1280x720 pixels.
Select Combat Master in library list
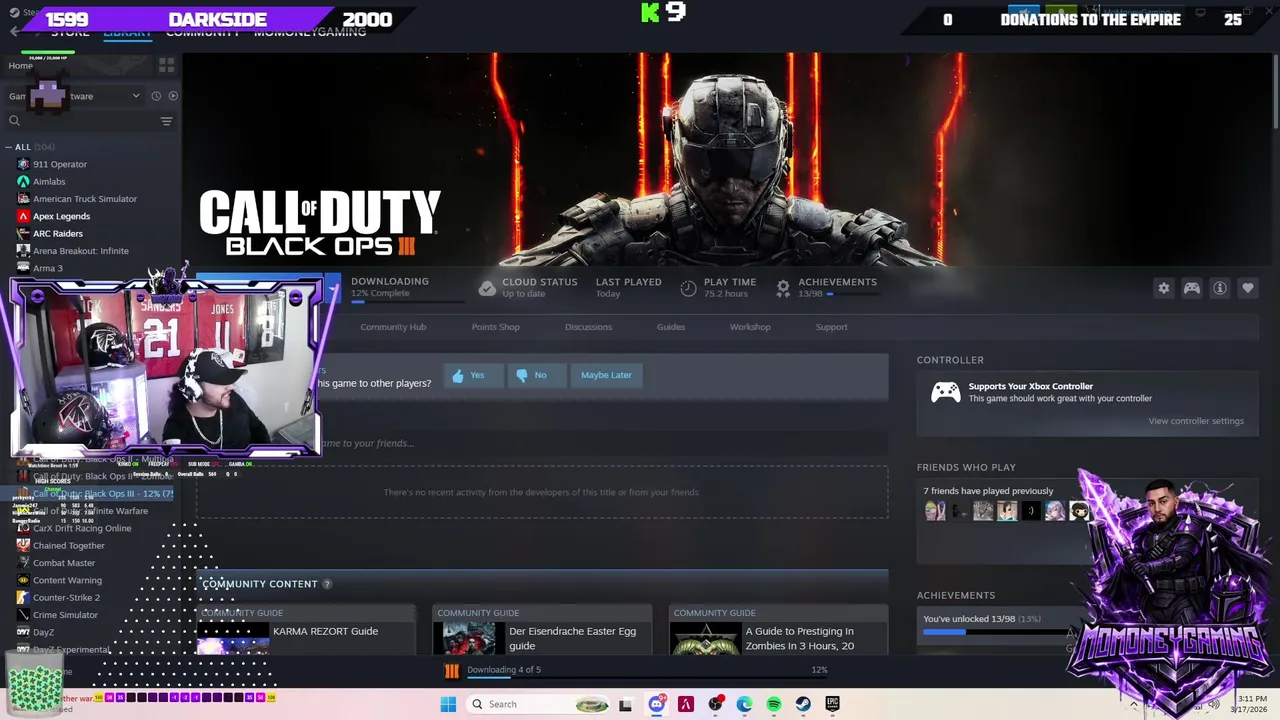(64, 563)
